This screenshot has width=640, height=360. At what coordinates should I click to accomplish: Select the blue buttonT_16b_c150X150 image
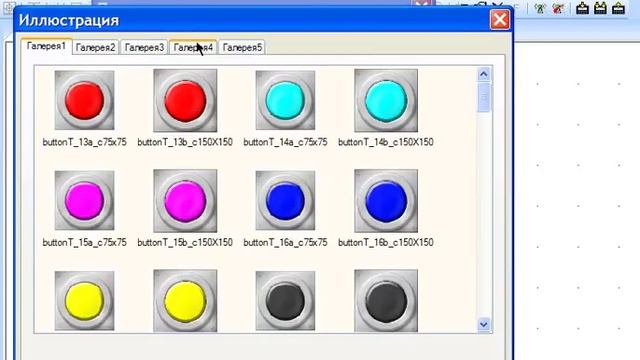[386, 200]
